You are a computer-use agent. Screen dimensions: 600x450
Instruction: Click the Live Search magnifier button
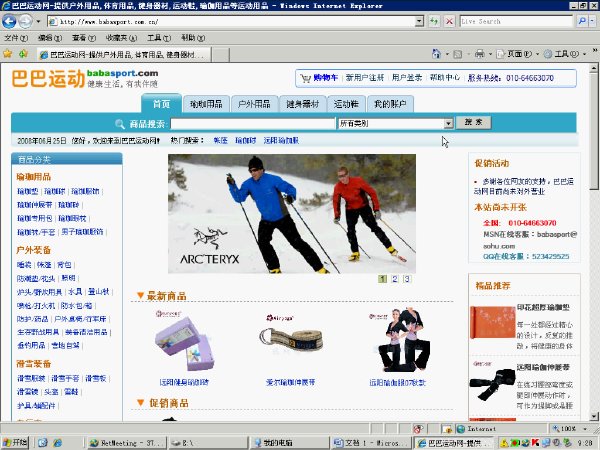click(x=582, y=21)
